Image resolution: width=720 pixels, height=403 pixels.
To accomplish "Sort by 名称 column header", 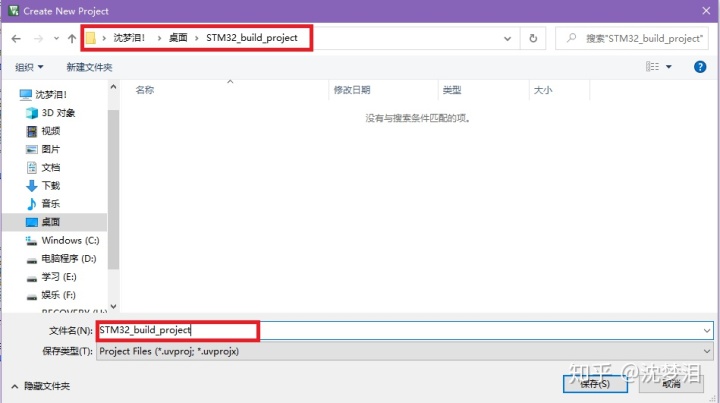I will click(x=145, y=90).
